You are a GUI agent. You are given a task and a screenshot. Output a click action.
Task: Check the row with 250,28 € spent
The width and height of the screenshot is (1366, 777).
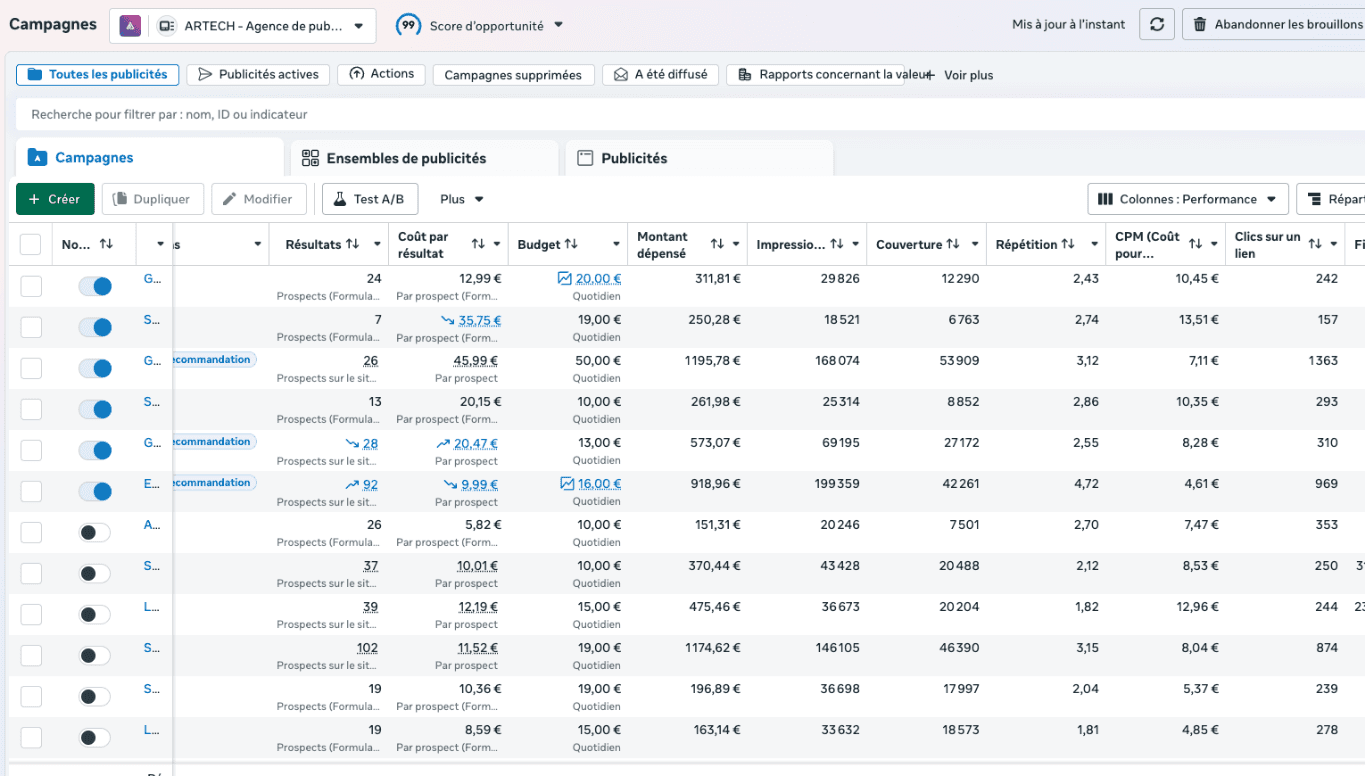(31, 327)
